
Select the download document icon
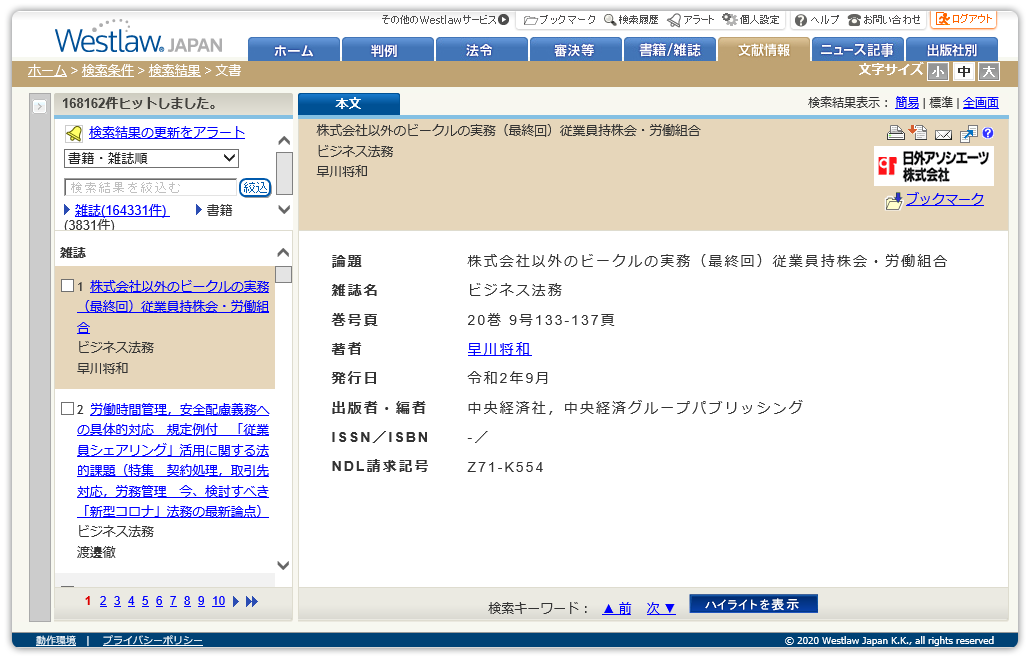918,133
